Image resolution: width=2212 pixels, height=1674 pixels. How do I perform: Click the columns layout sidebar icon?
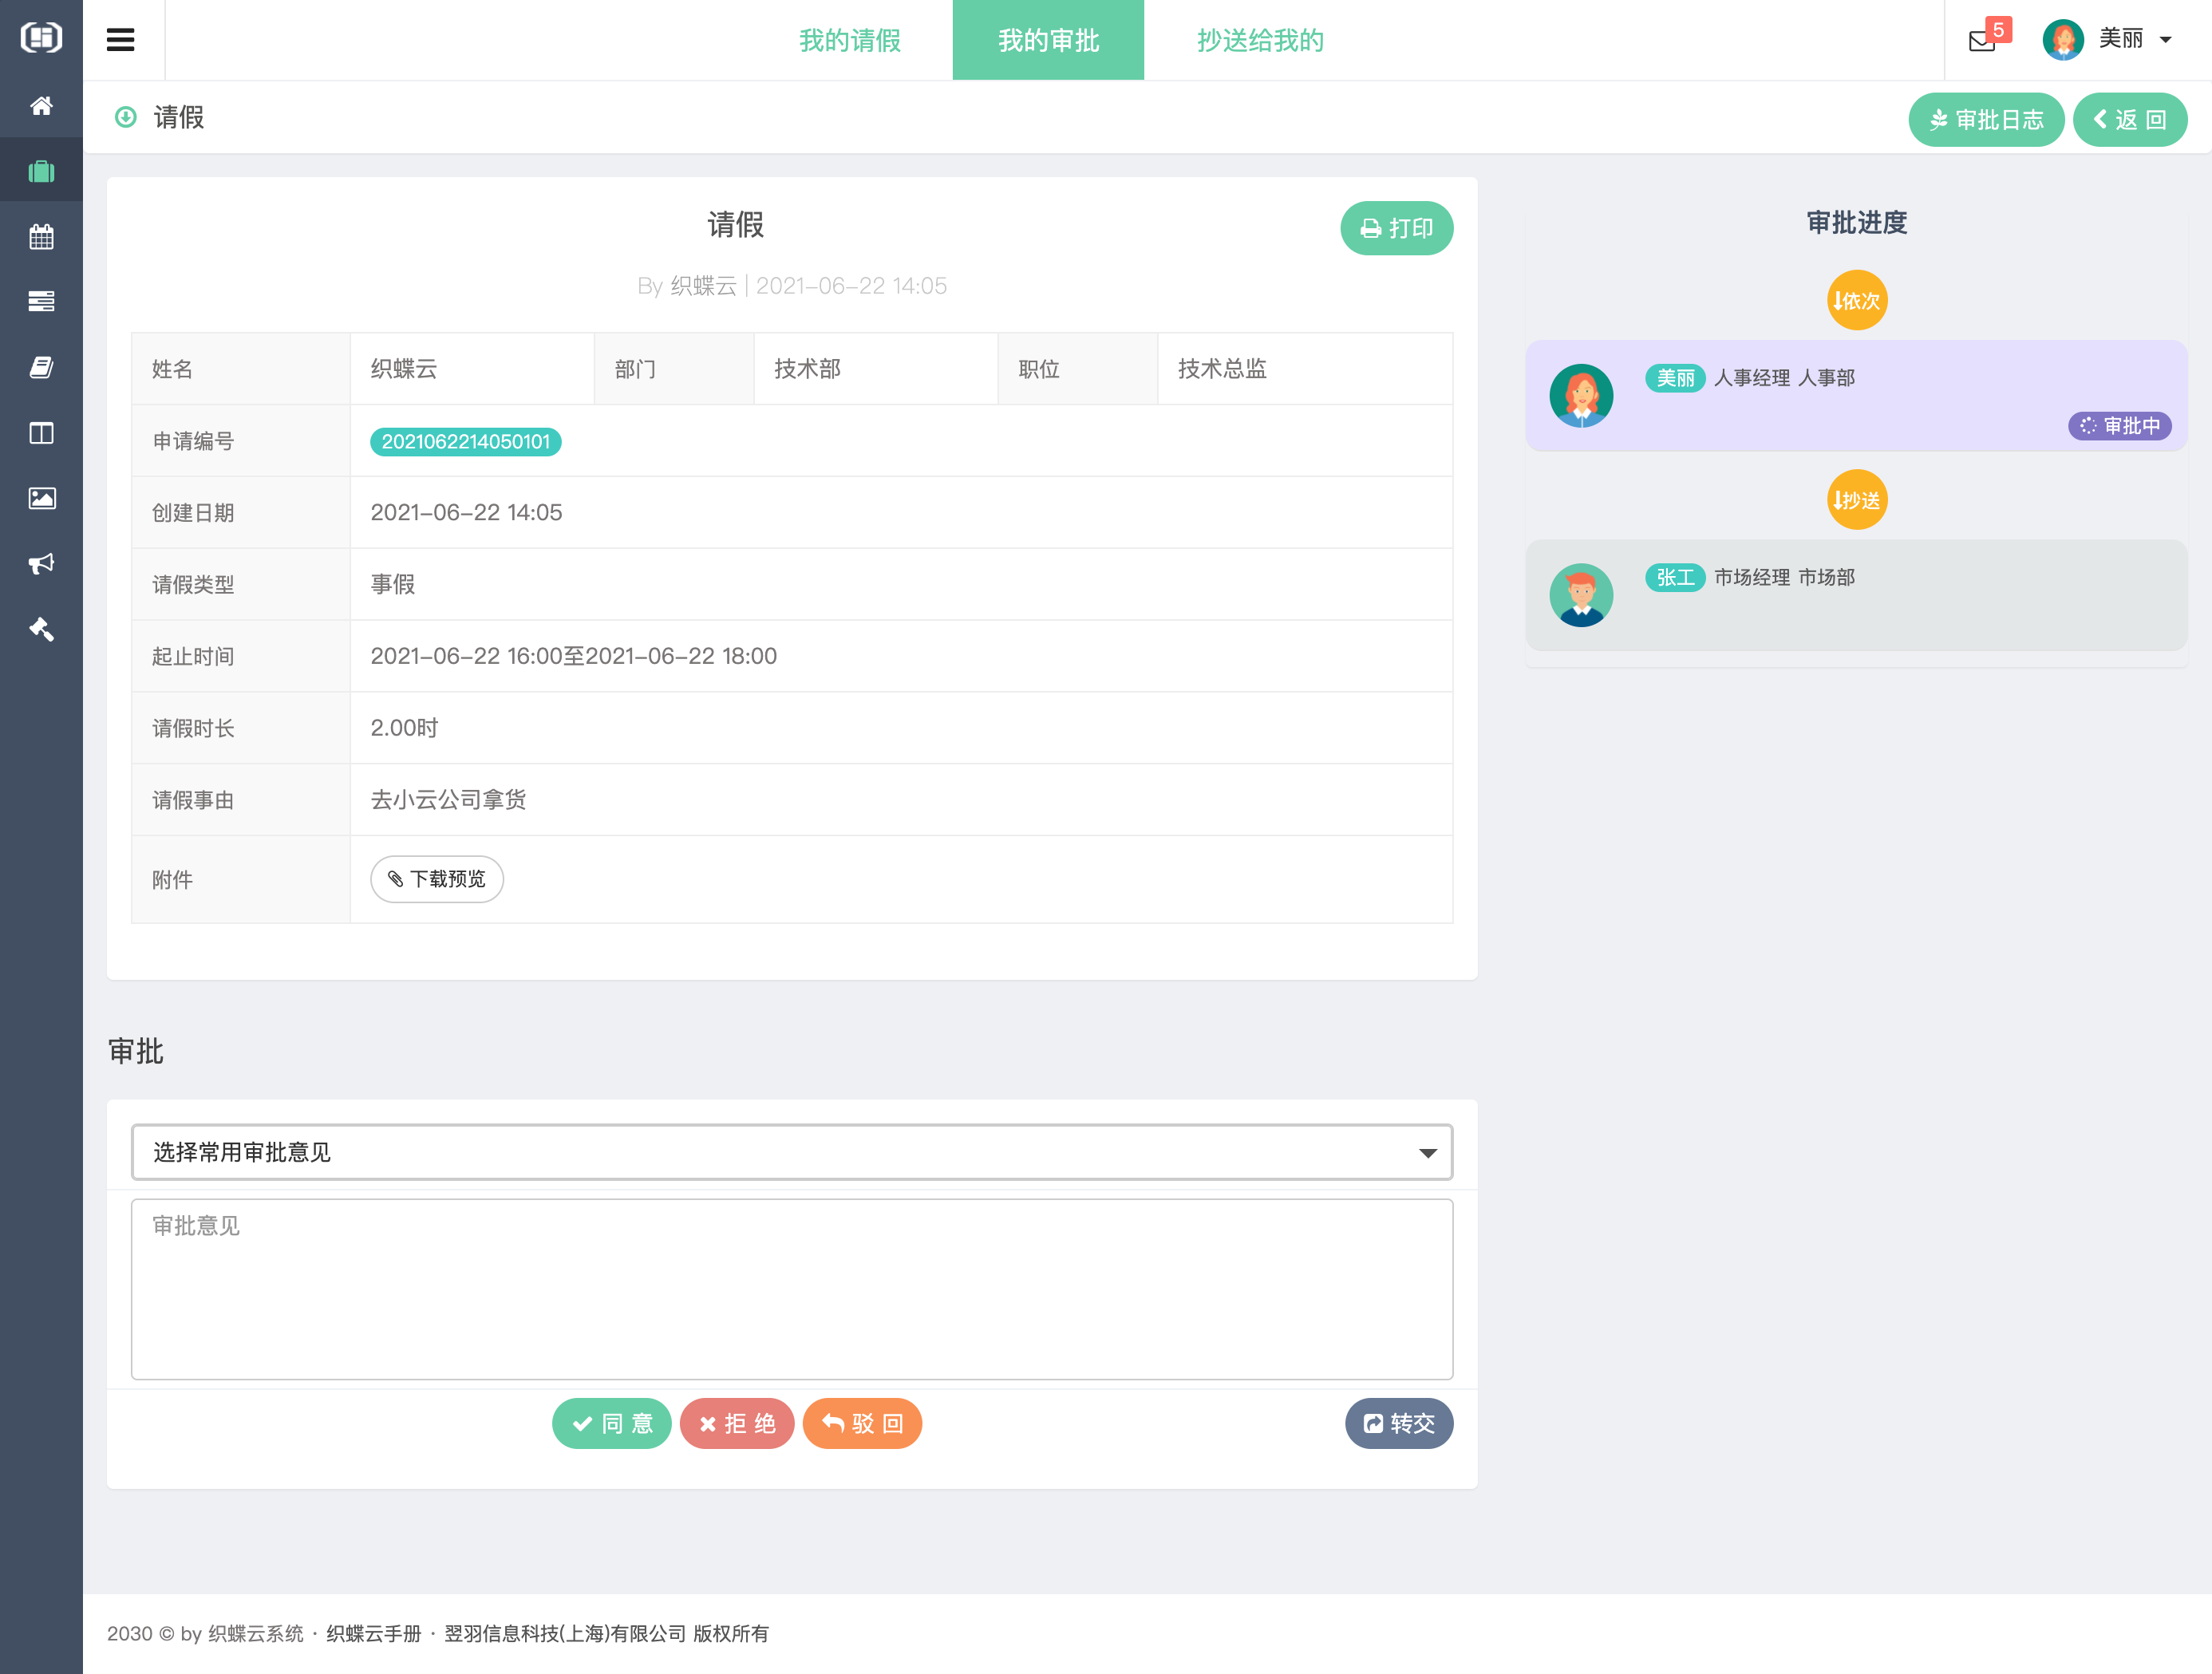coord(41,433)
